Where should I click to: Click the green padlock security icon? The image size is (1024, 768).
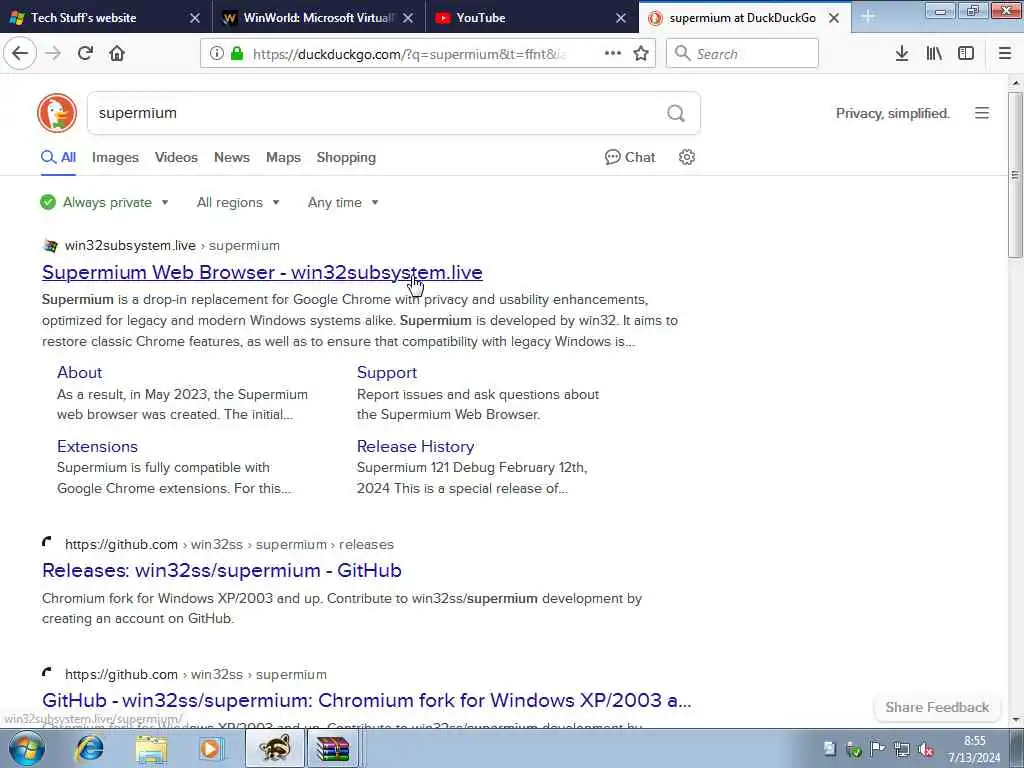(237, 54)
